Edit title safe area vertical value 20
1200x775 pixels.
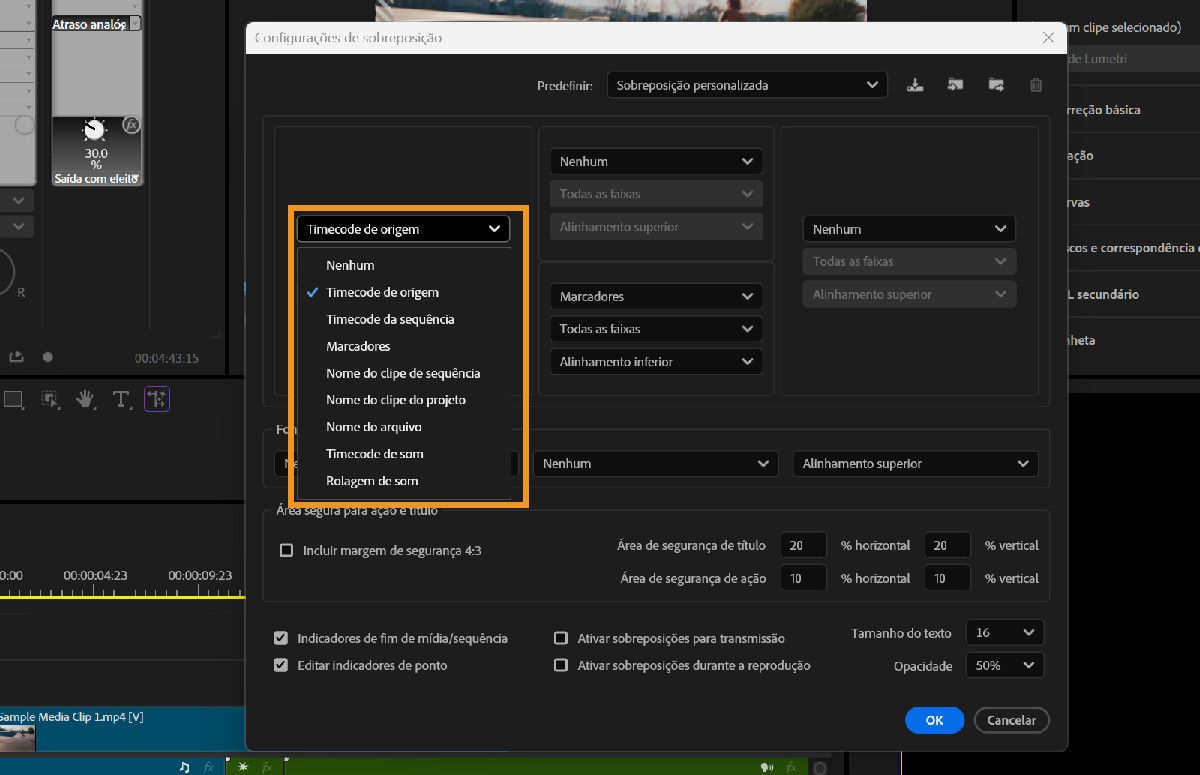click(948, 546)
